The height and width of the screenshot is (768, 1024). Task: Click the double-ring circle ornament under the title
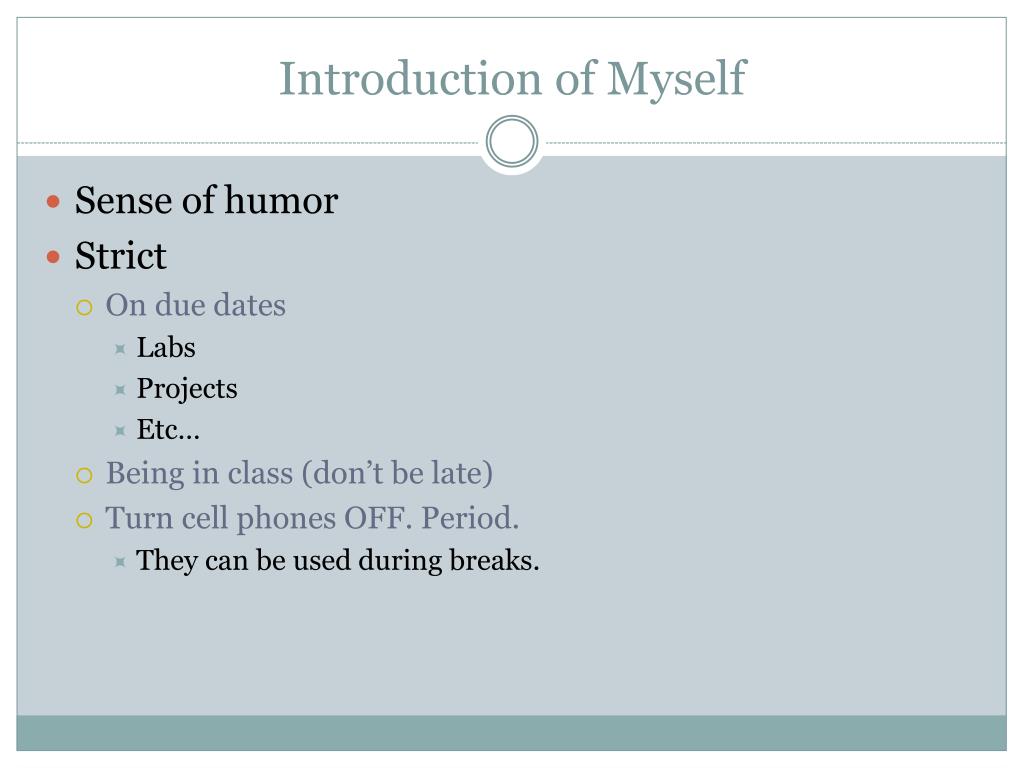(512, 141)
